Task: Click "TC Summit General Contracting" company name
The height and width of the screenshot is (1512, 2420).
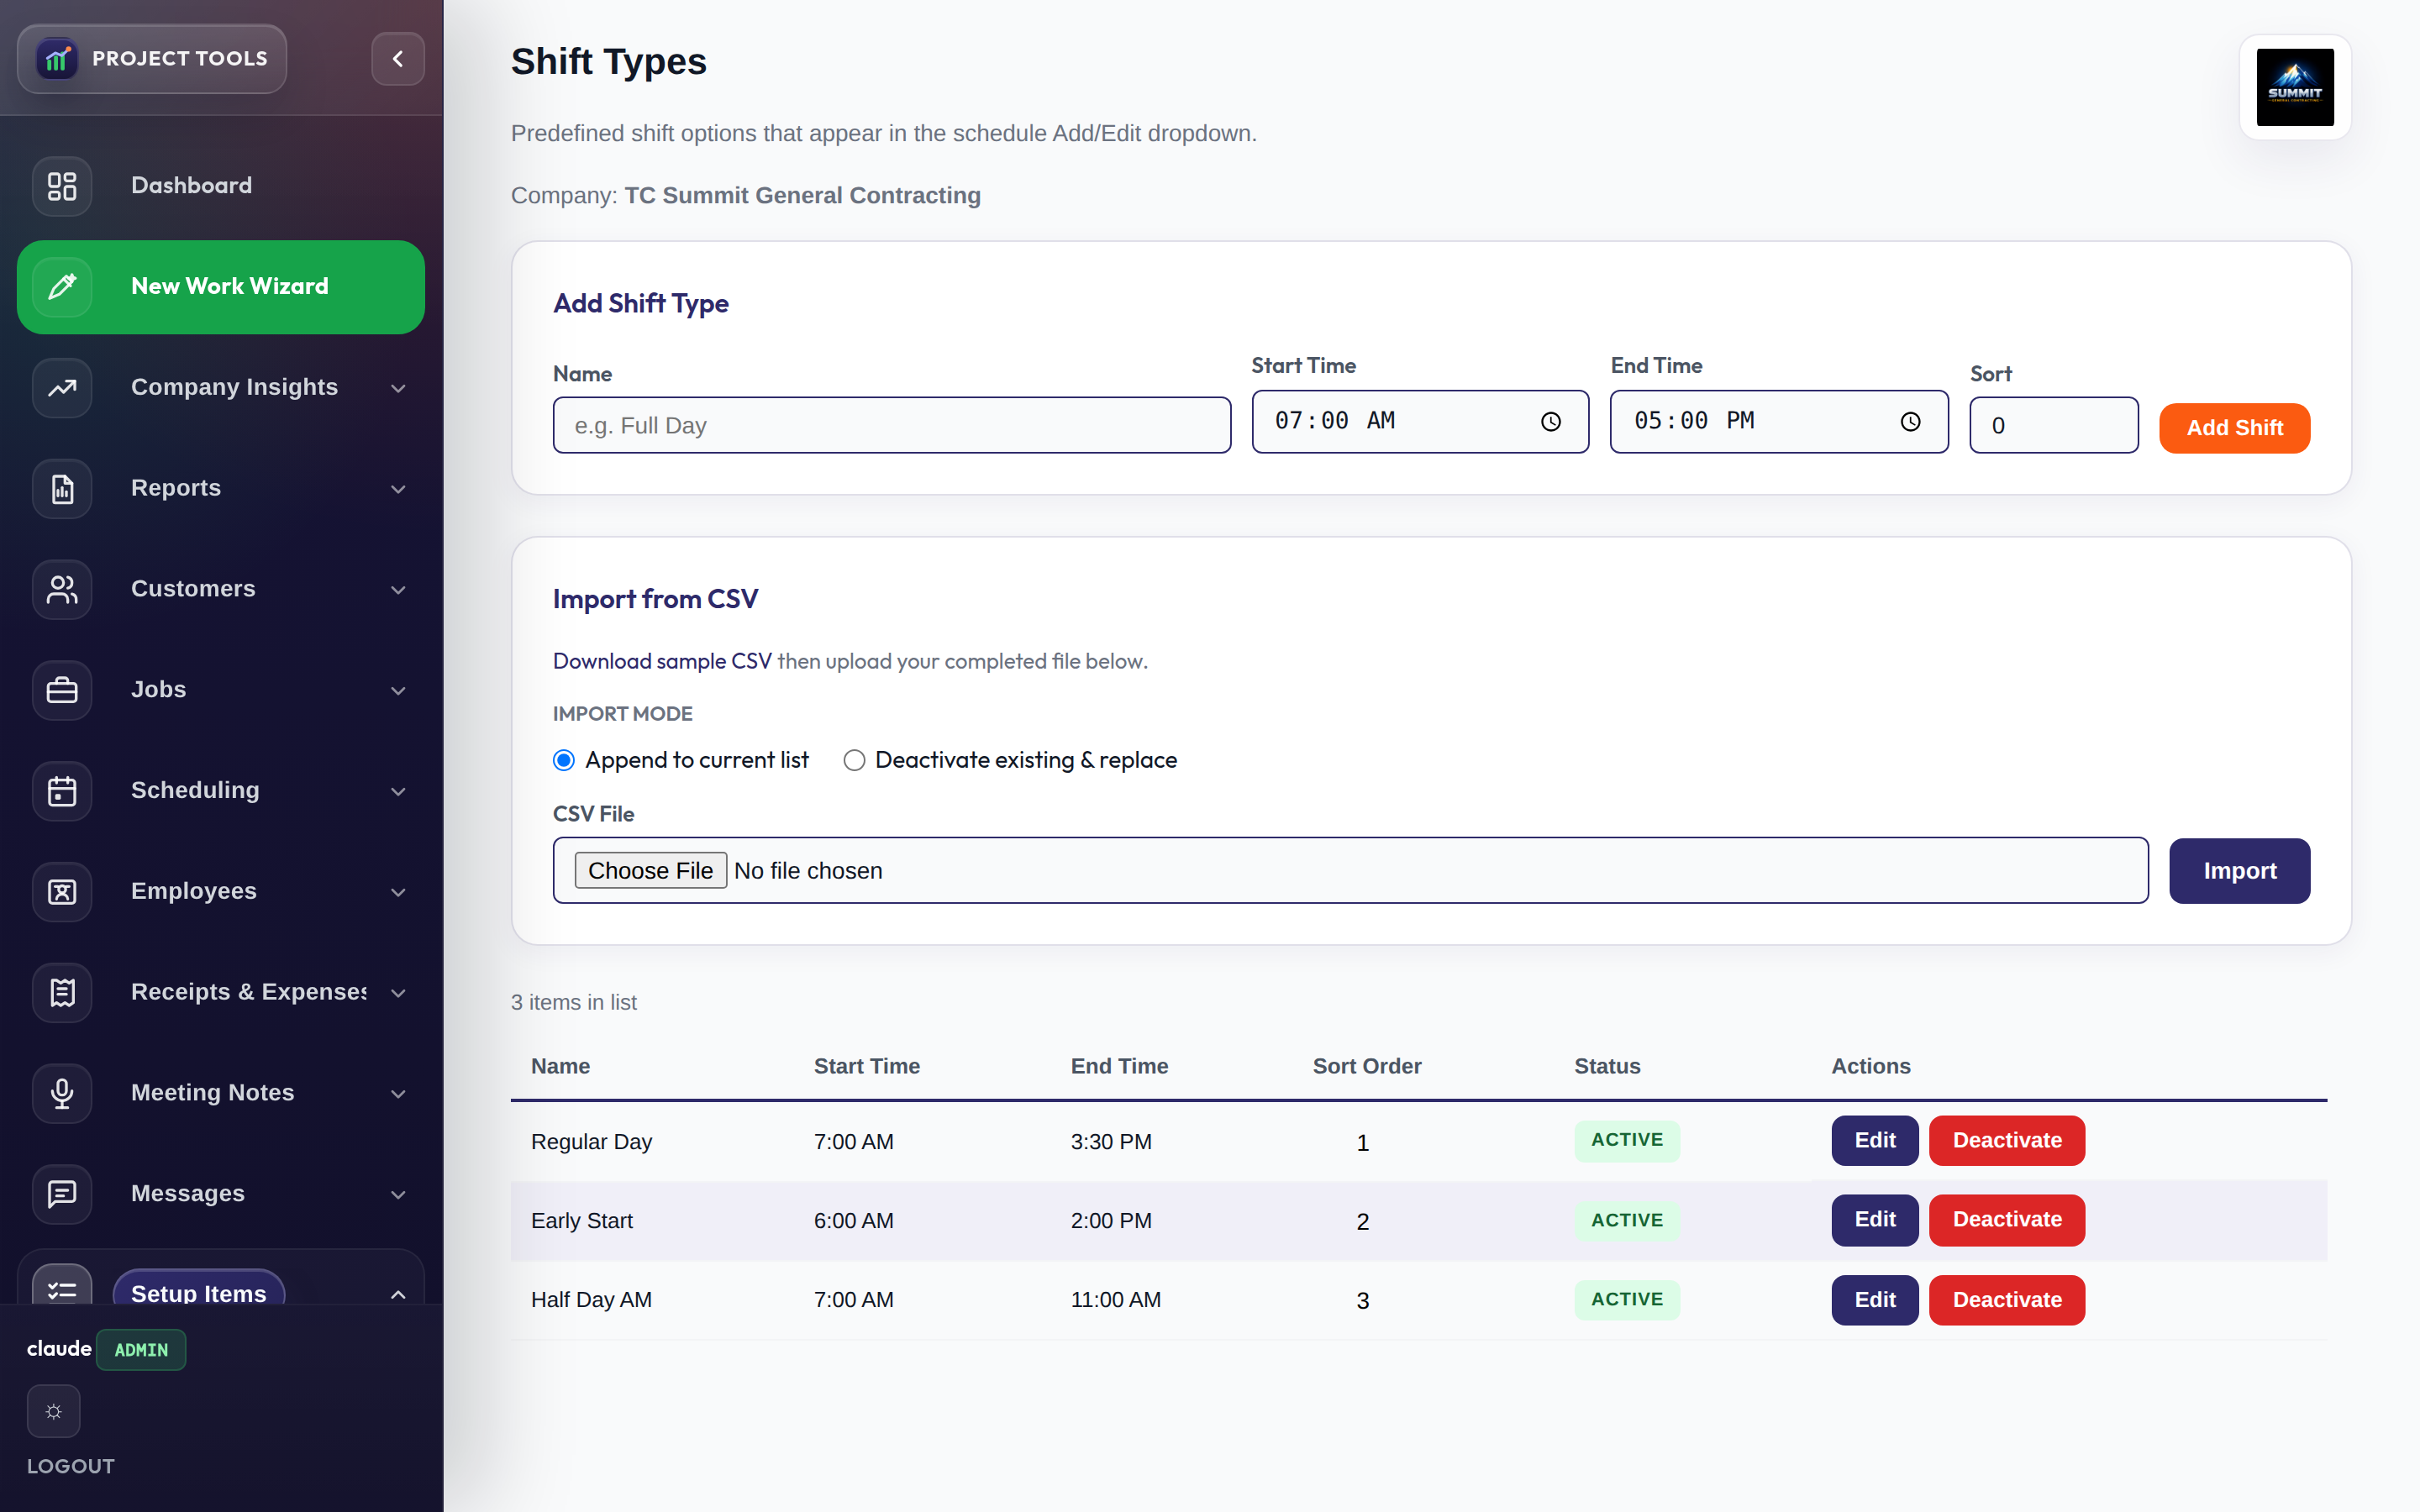Action: pos(802,196)
